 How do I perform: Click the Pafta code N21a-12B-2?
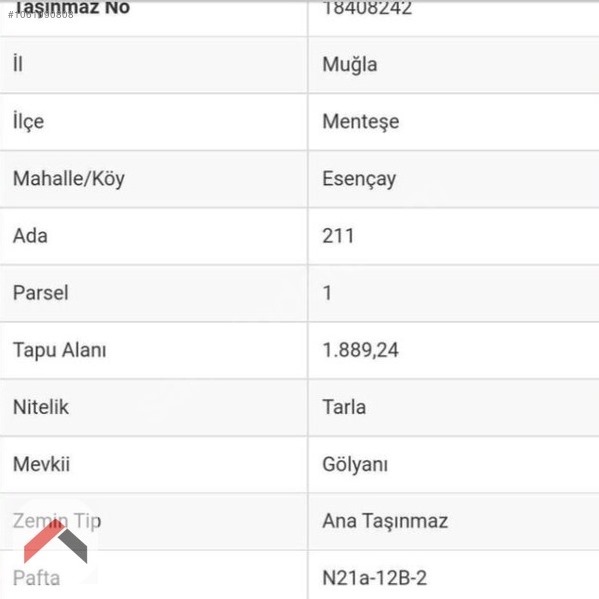click(x=374, y=578)
